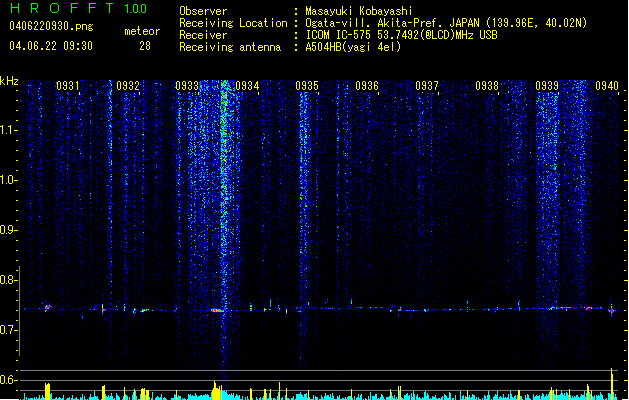Image resolution: width=629 pixels, height=400 pixels.
Task: Click the Receiver ICOM IC-575 text
Action: [x=401, y=35]
